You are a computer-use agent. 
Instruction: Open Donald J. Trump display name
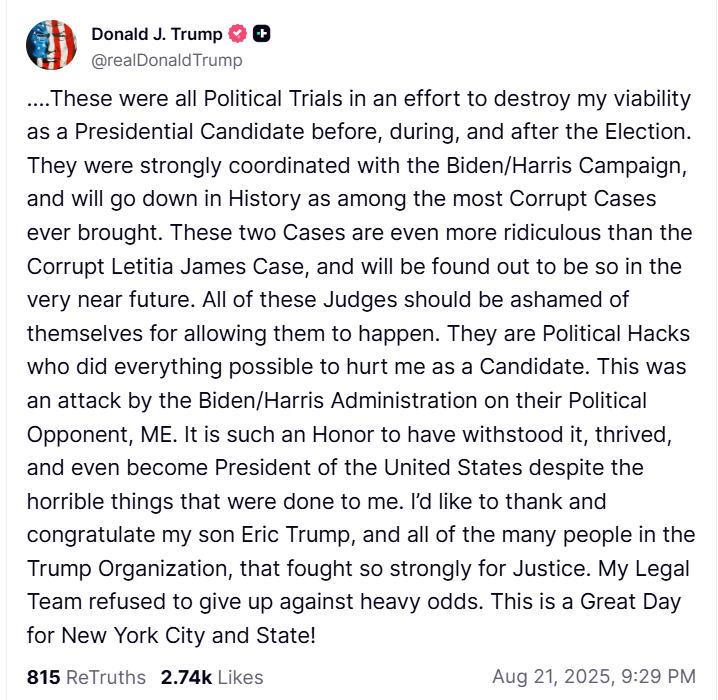[x=157, y=34]
